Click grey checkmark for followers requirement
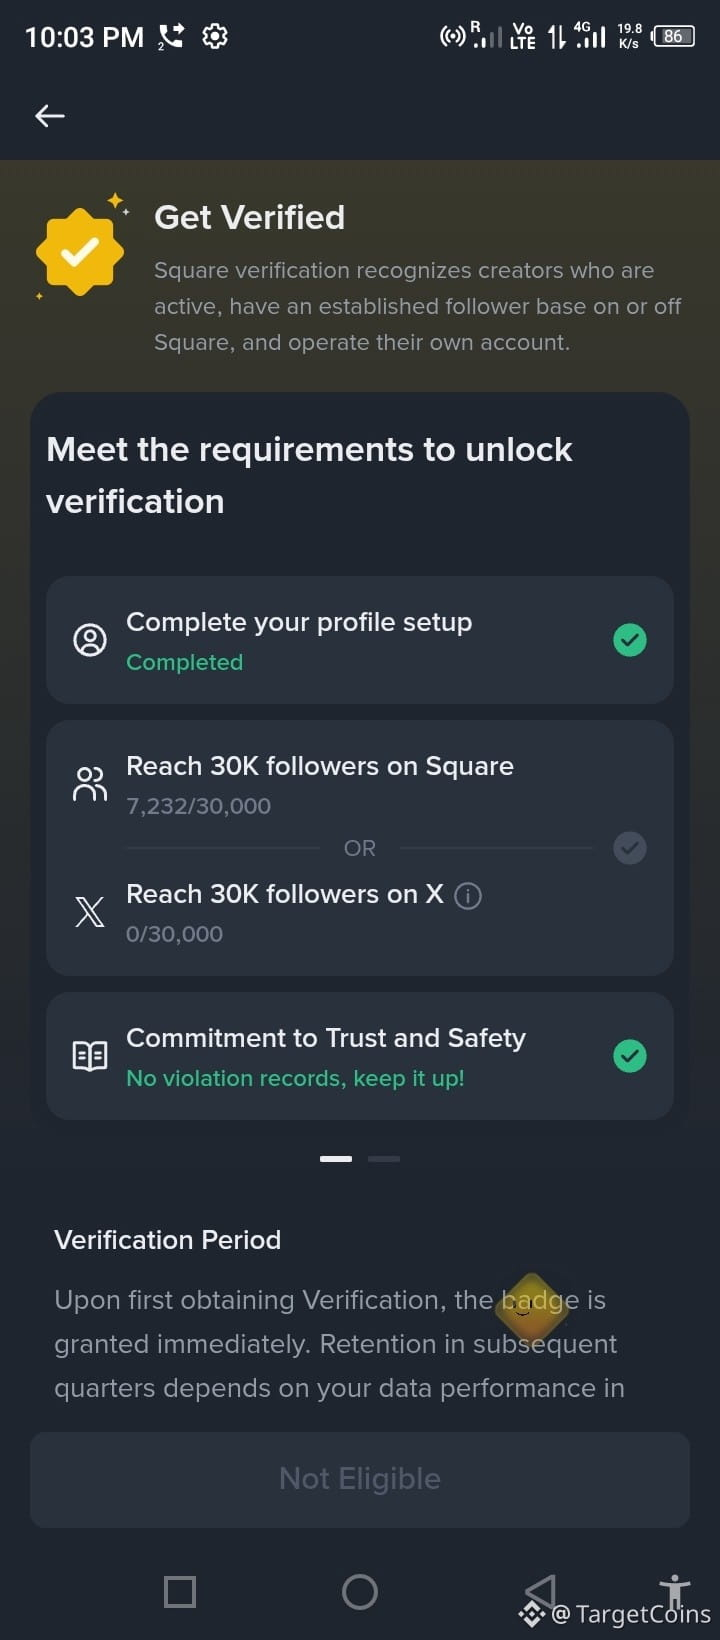Viewport: 720px width, 1640px height. click(630, 848)
